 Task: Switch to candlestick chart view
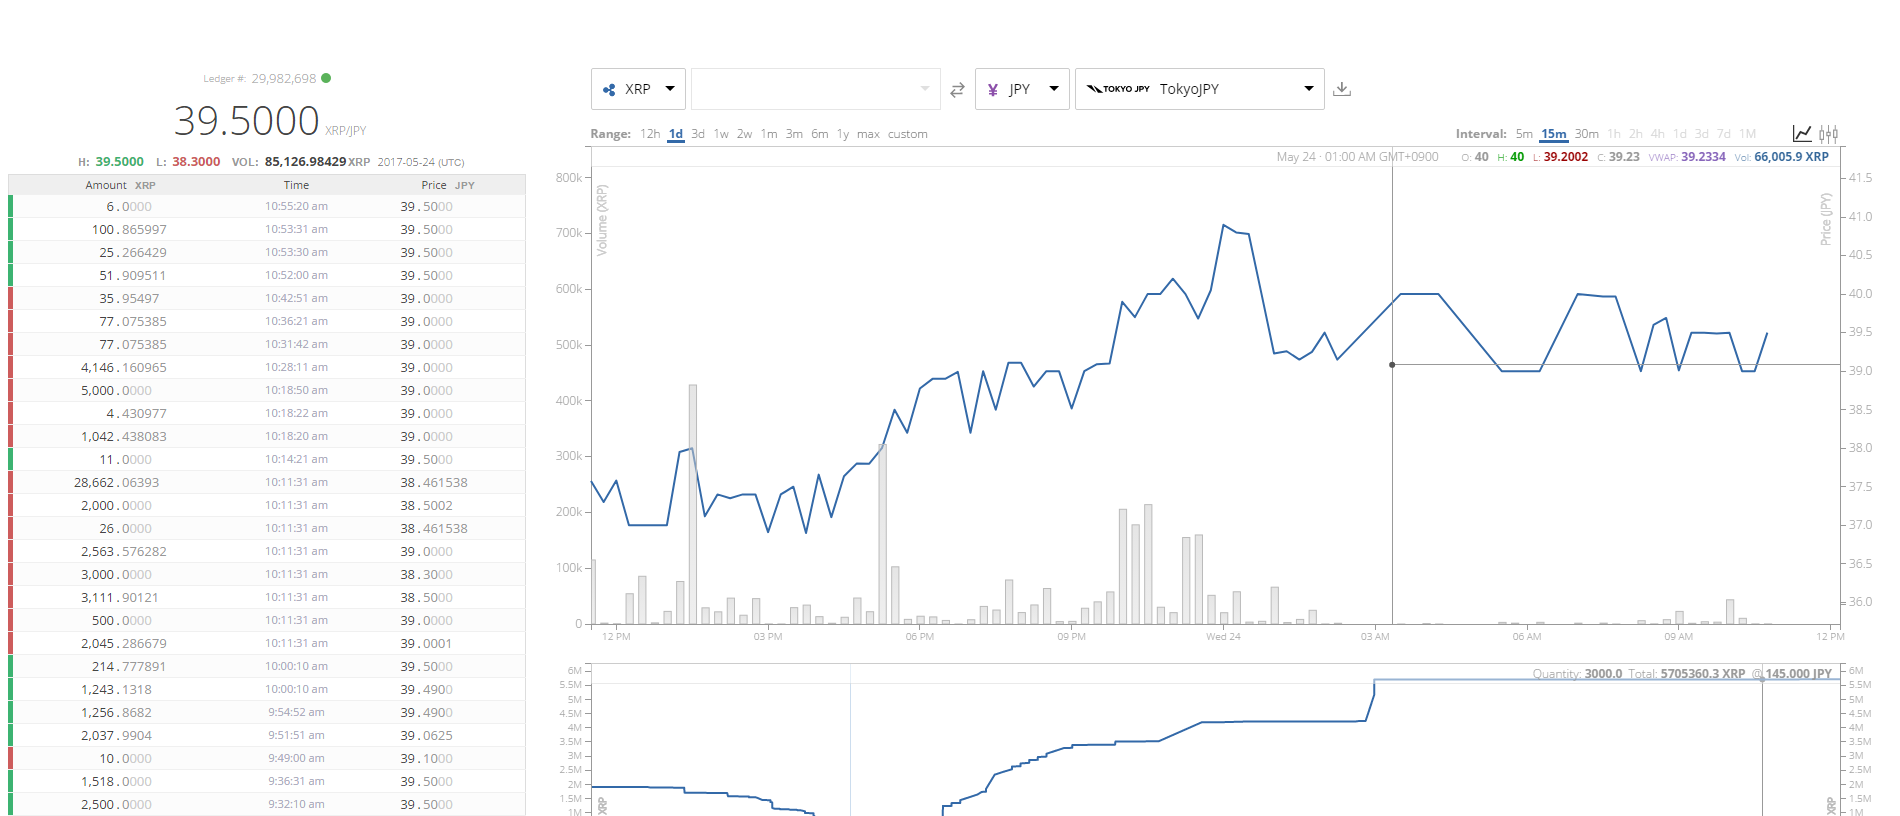(x=1829, y=133)
